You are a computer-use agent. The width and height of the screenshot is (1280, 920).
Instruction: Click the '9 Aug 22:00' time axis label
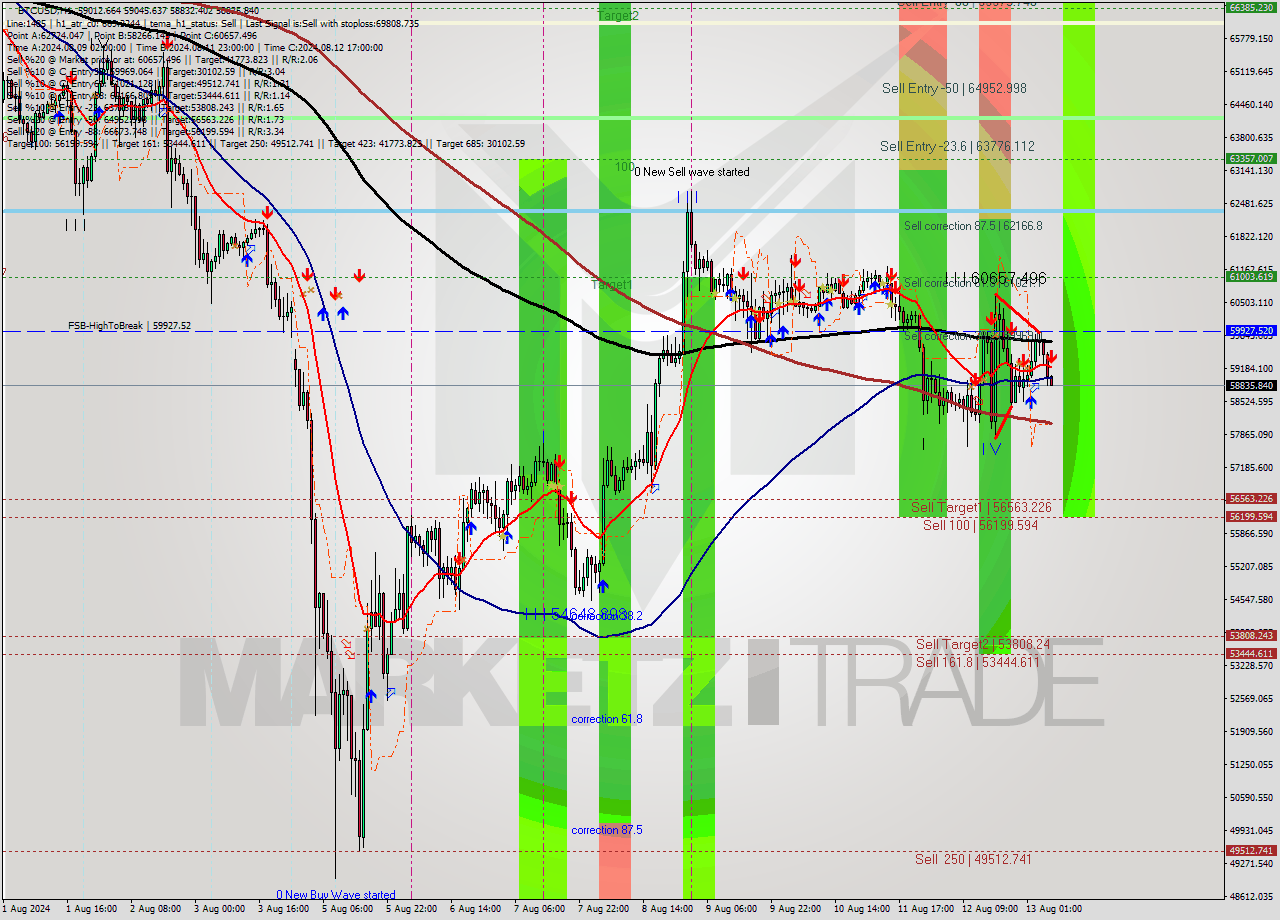(795, 909)
